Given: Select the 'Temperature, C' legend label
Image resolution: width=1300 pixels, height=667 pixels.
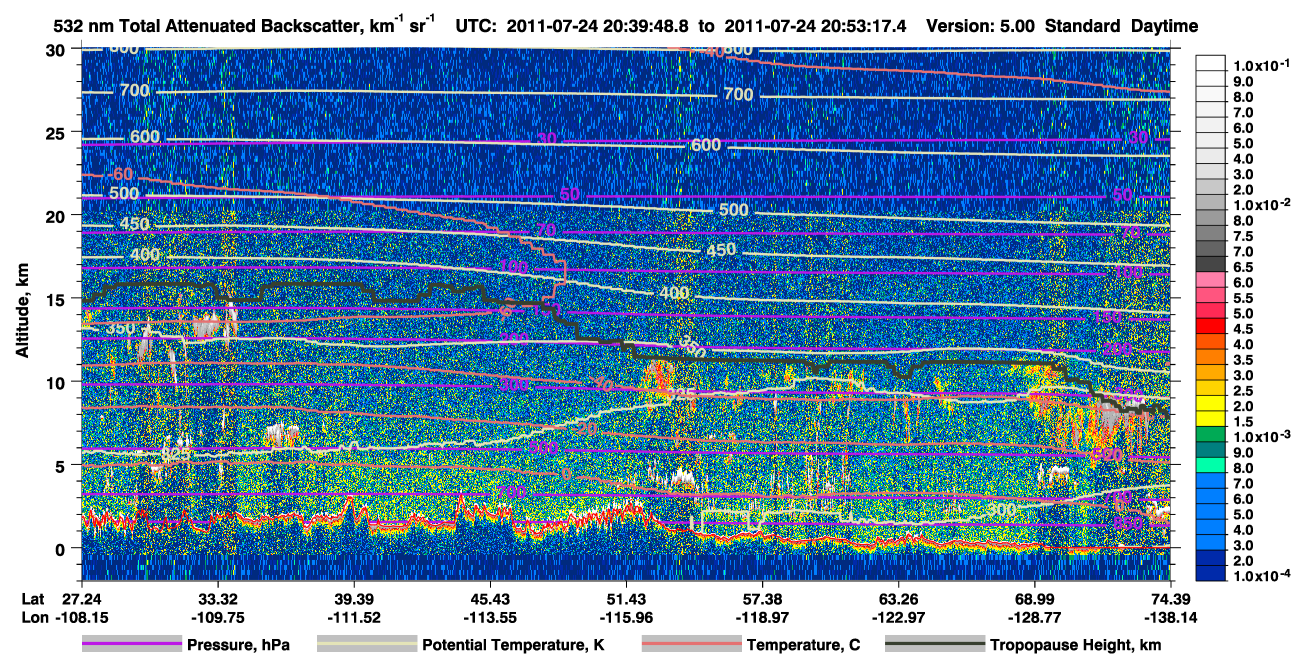Looking at the screenshot, I should 802,646.
